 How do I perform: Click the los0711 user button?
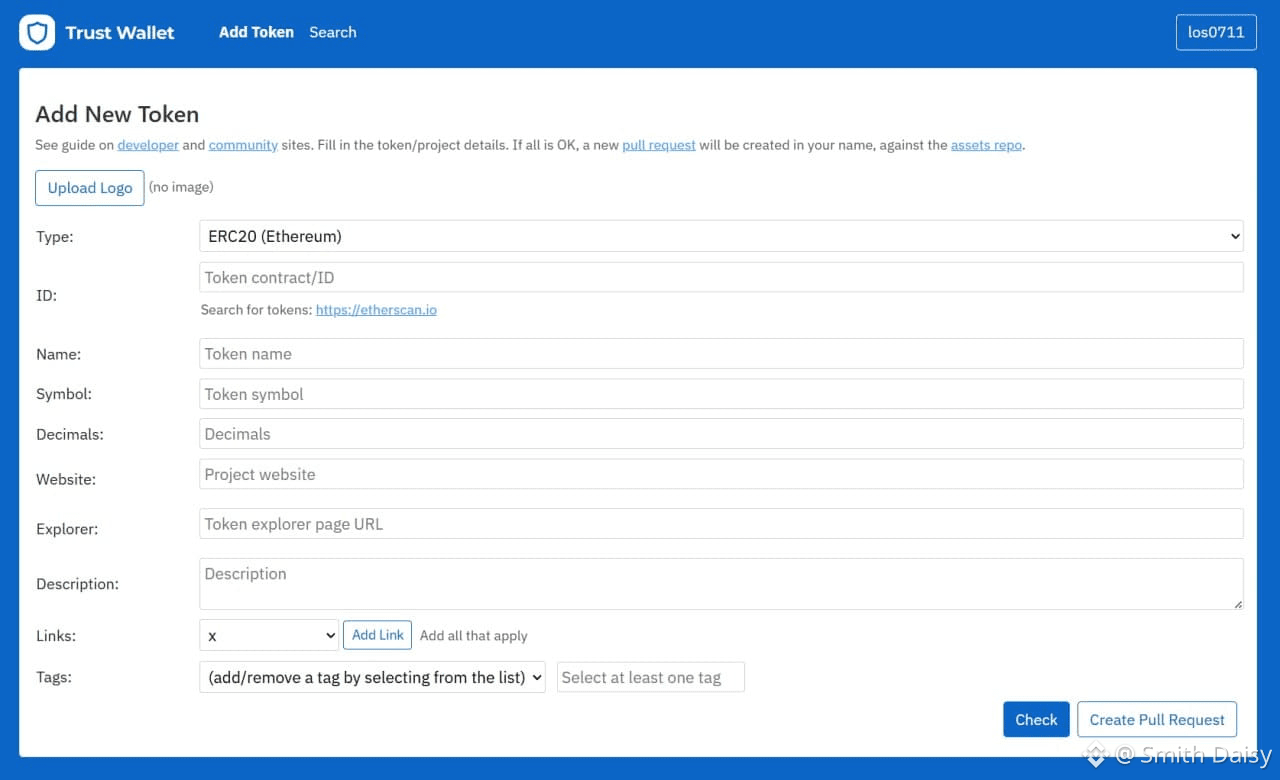click(1215, 32)
